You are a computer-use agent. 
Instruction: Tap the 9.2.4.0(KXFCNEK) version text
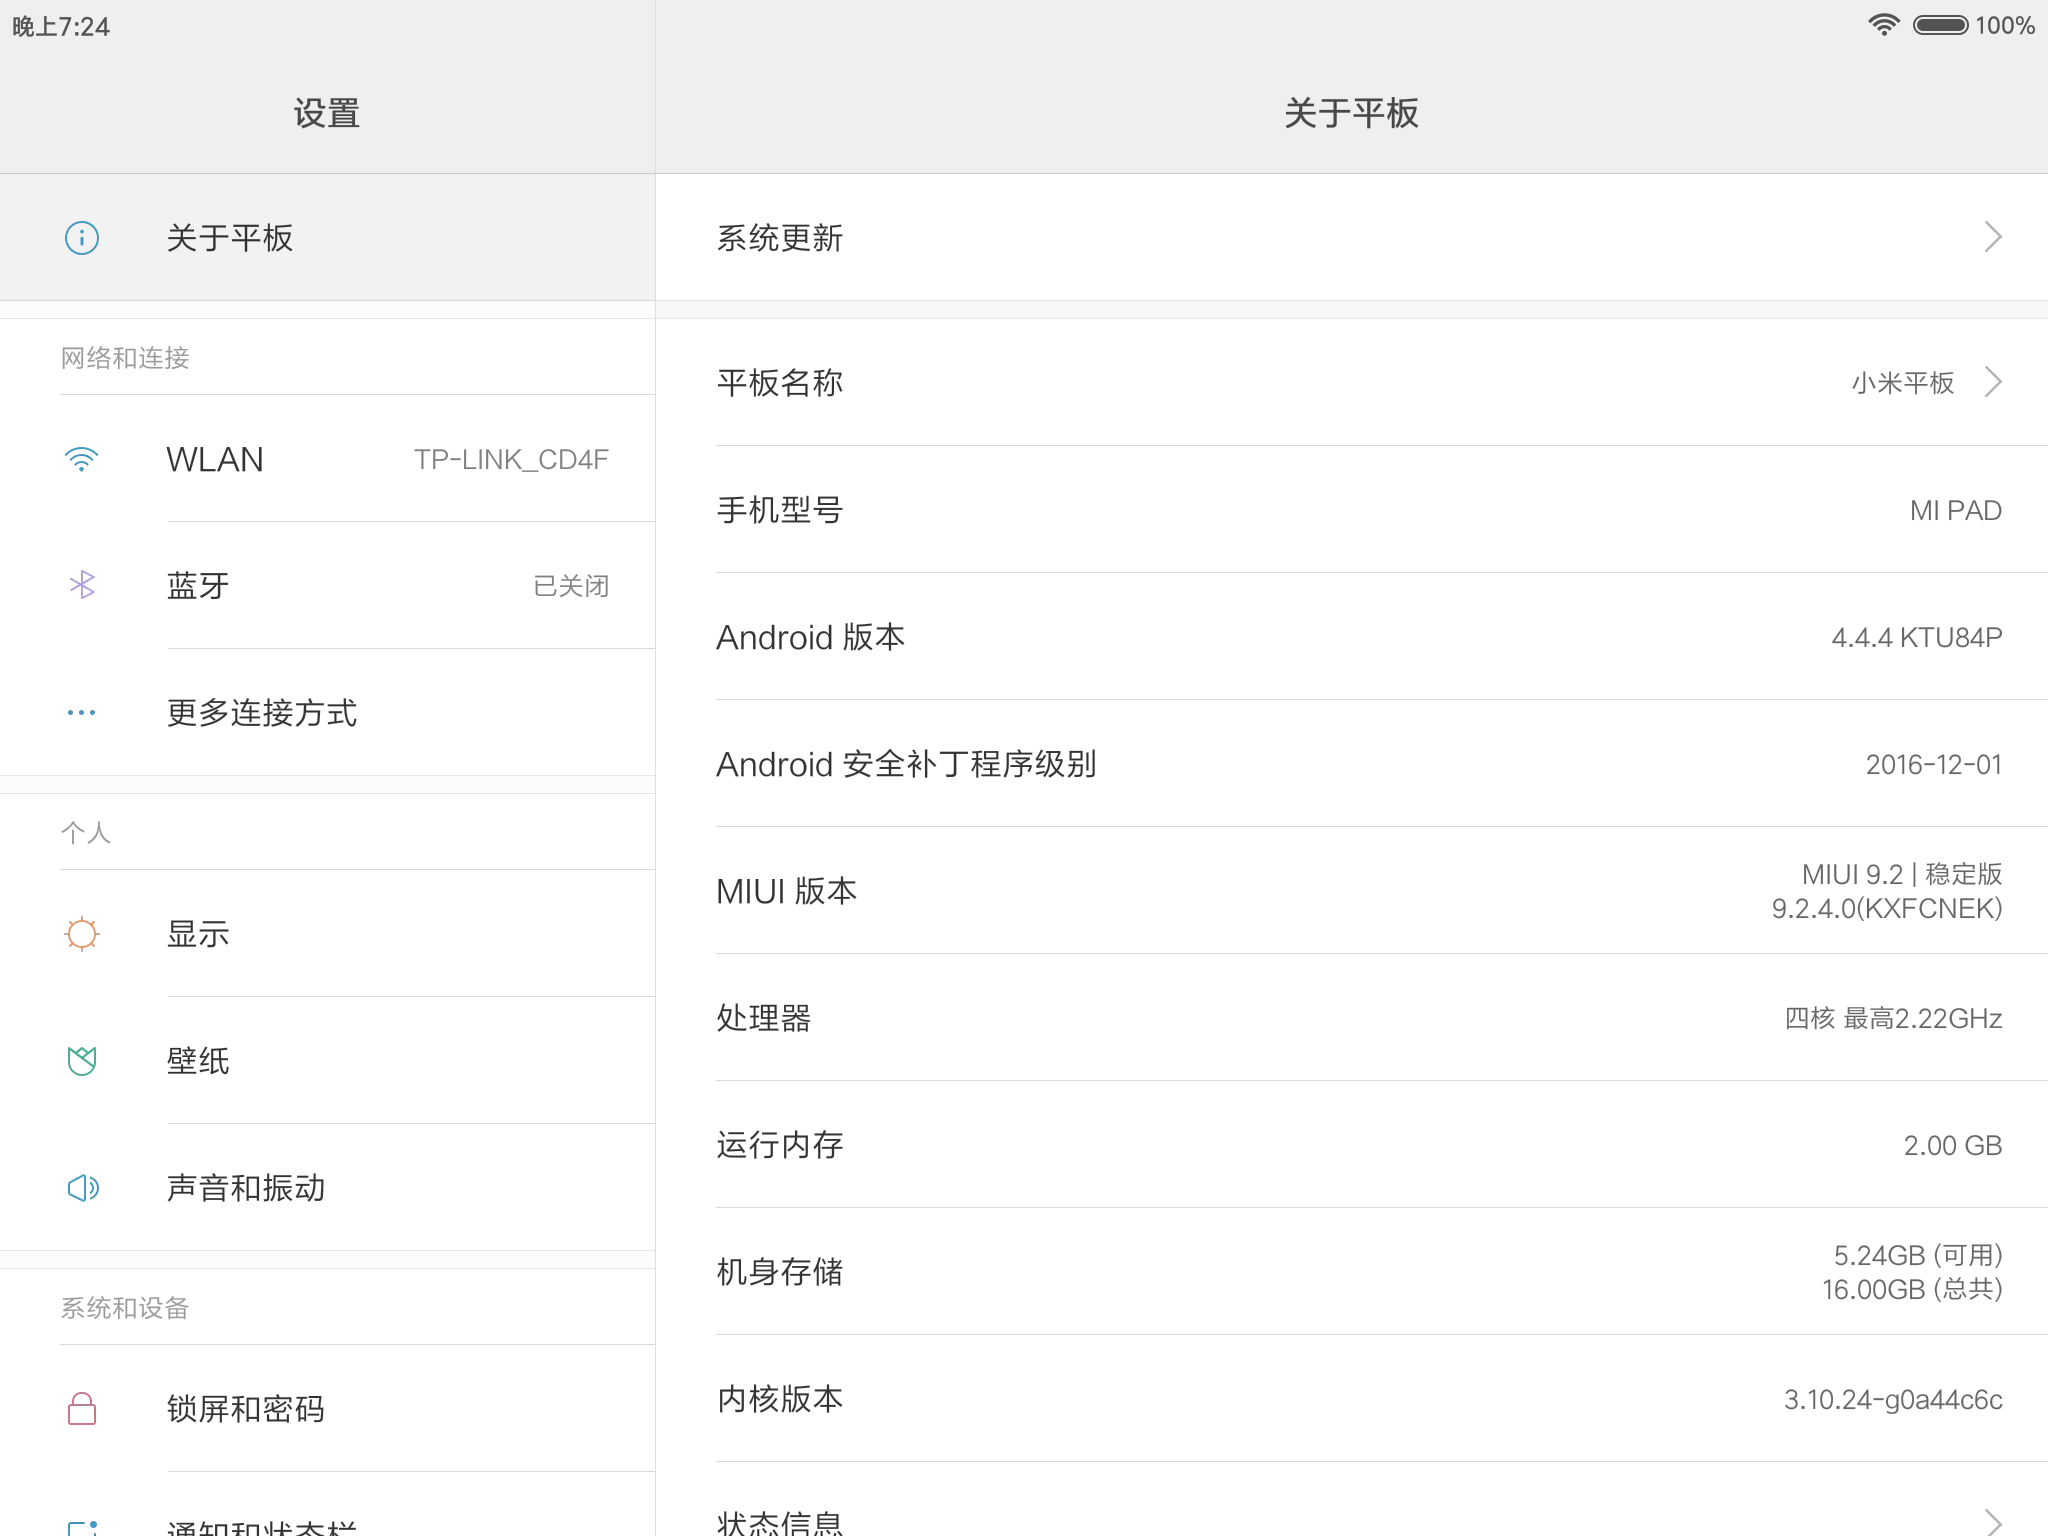(1886, 908)
